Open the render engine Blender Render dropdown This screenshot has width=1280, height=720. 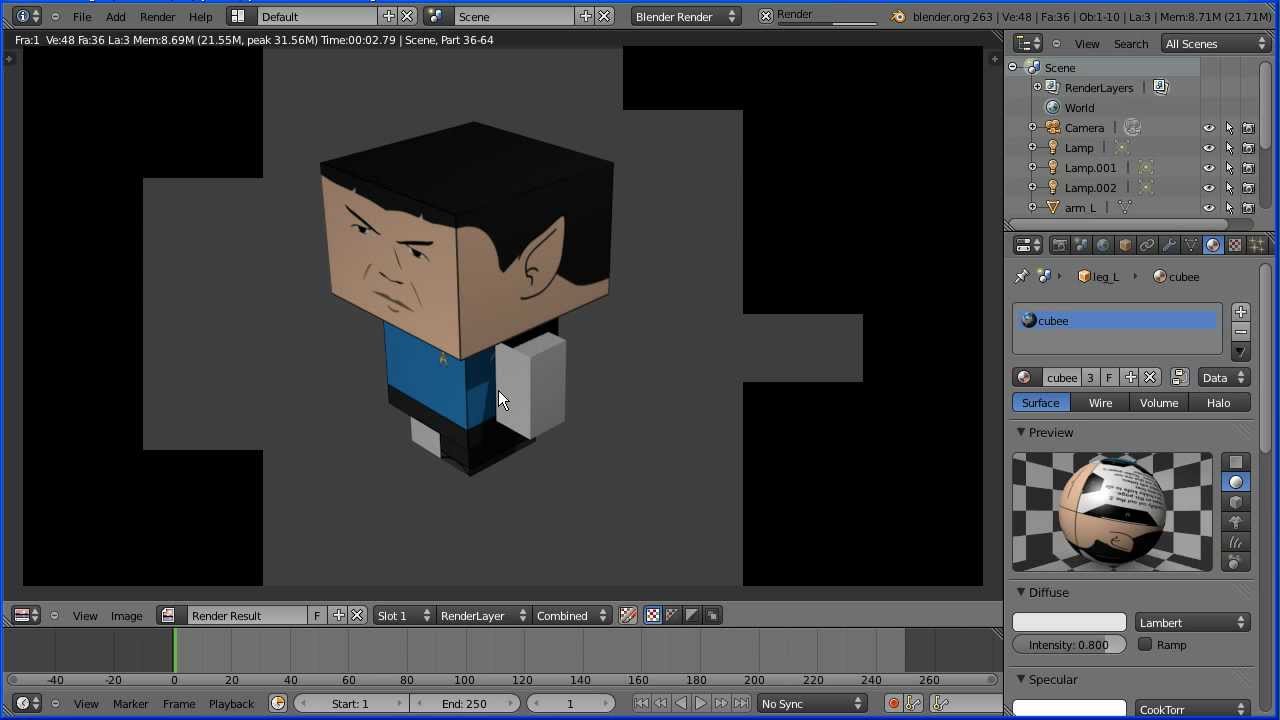[x=686, y=16]
